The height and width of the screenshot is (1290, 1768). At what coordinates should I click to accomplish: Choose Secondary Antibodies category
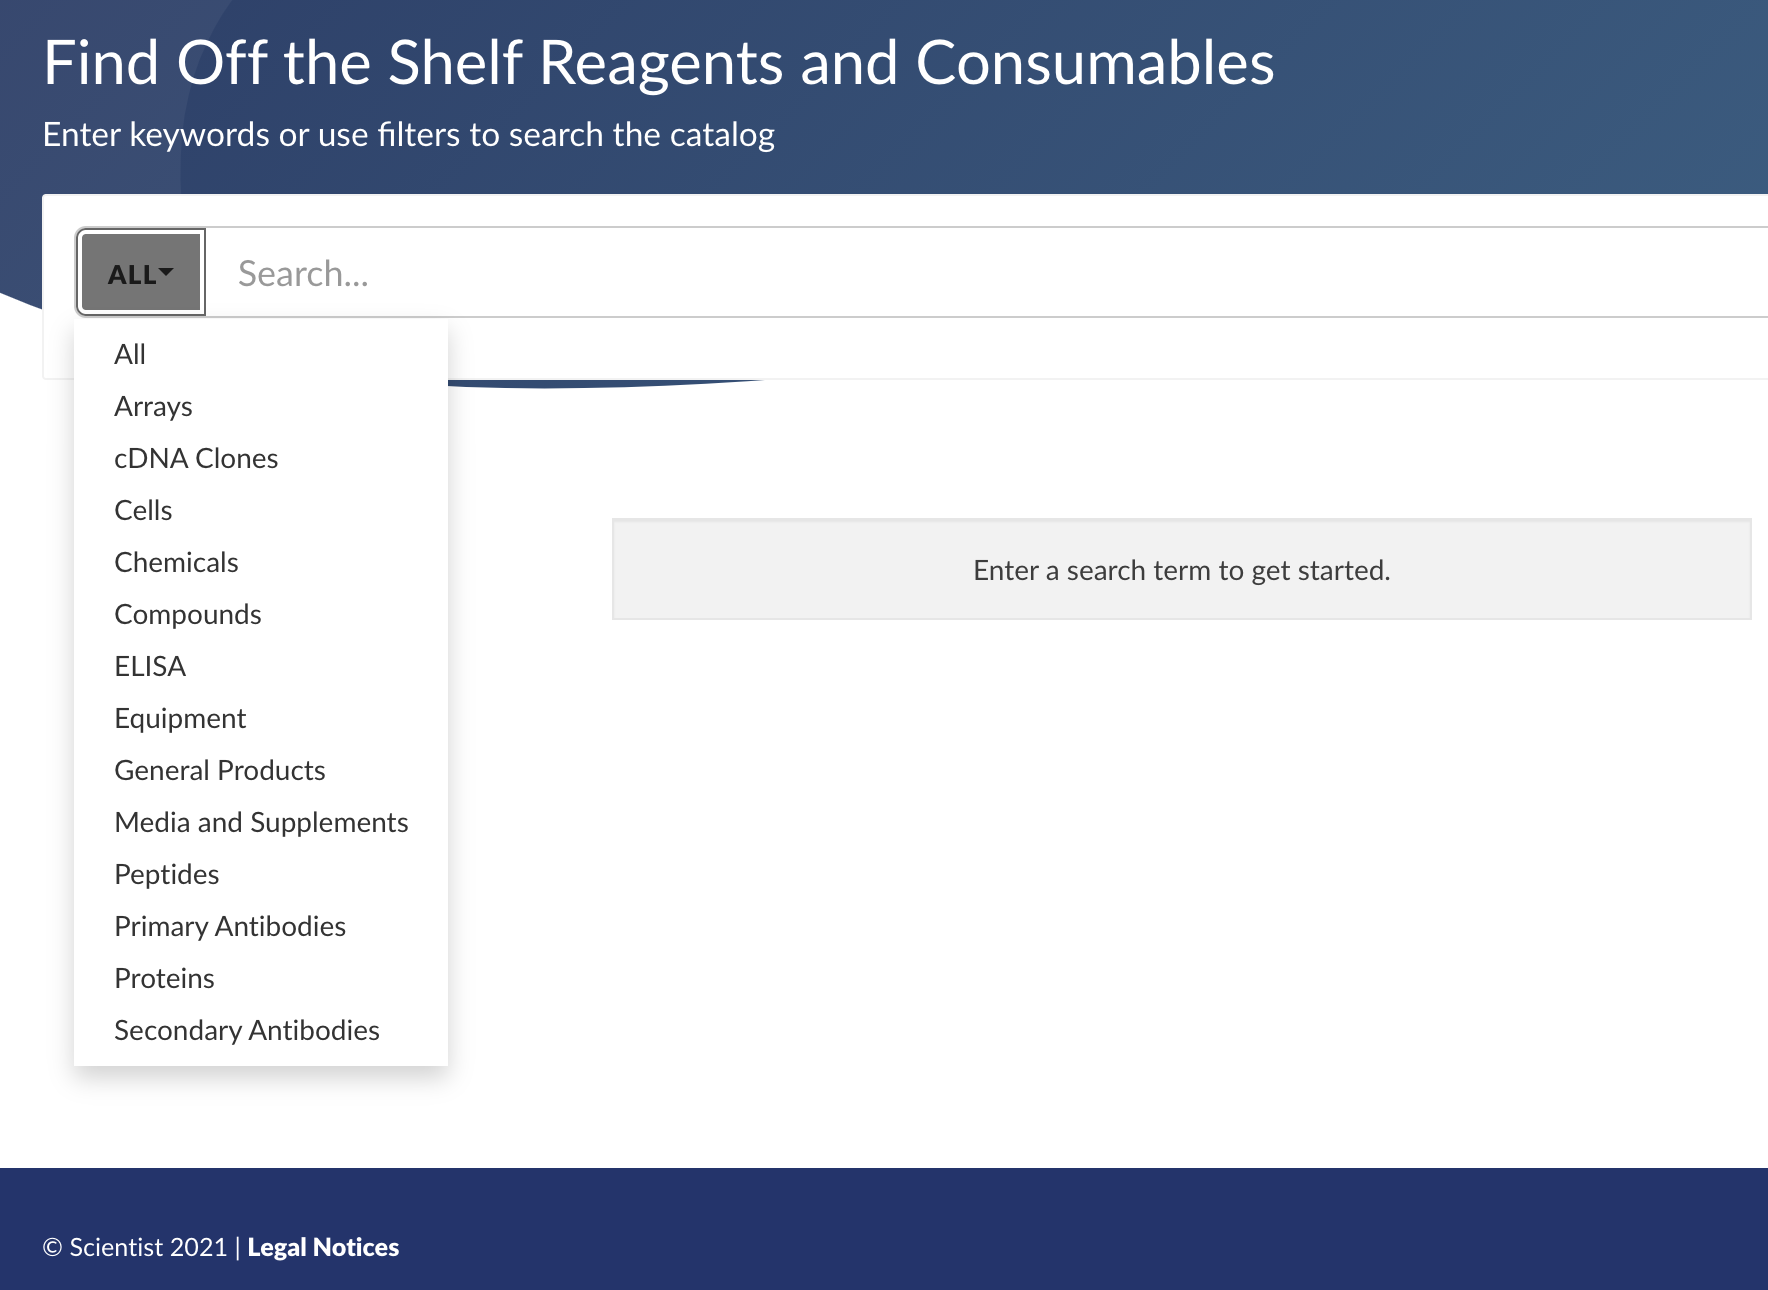pos(247,1030)
